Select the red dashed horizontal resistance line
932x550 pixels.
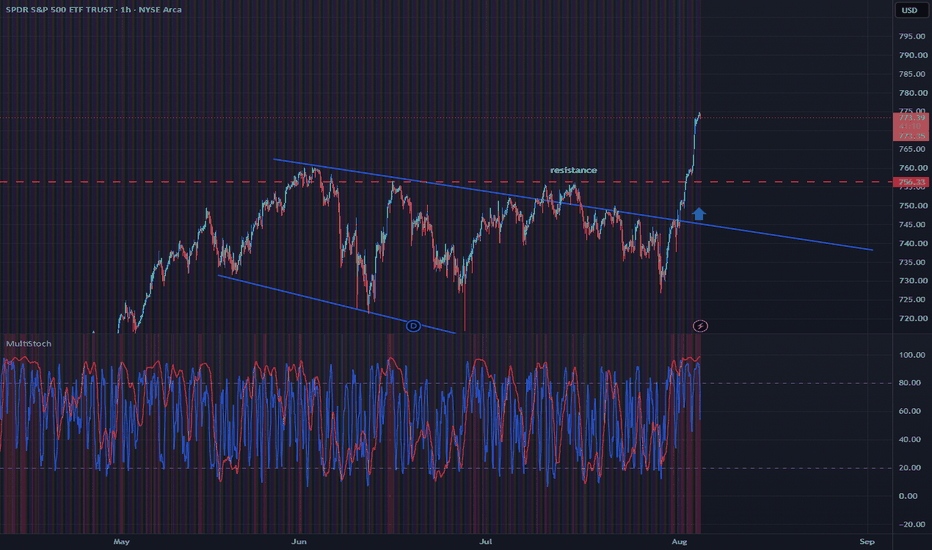446,182
